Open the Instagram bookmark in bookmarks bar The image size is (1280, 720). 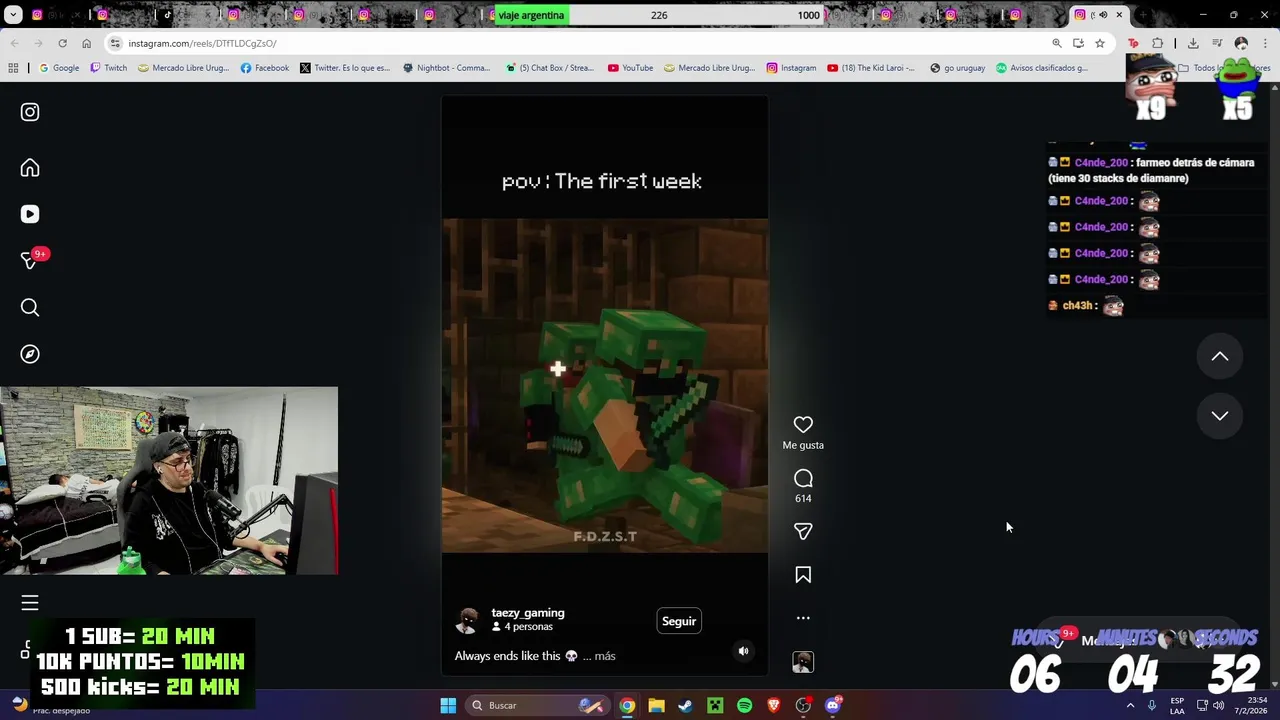tap(791, 68)
